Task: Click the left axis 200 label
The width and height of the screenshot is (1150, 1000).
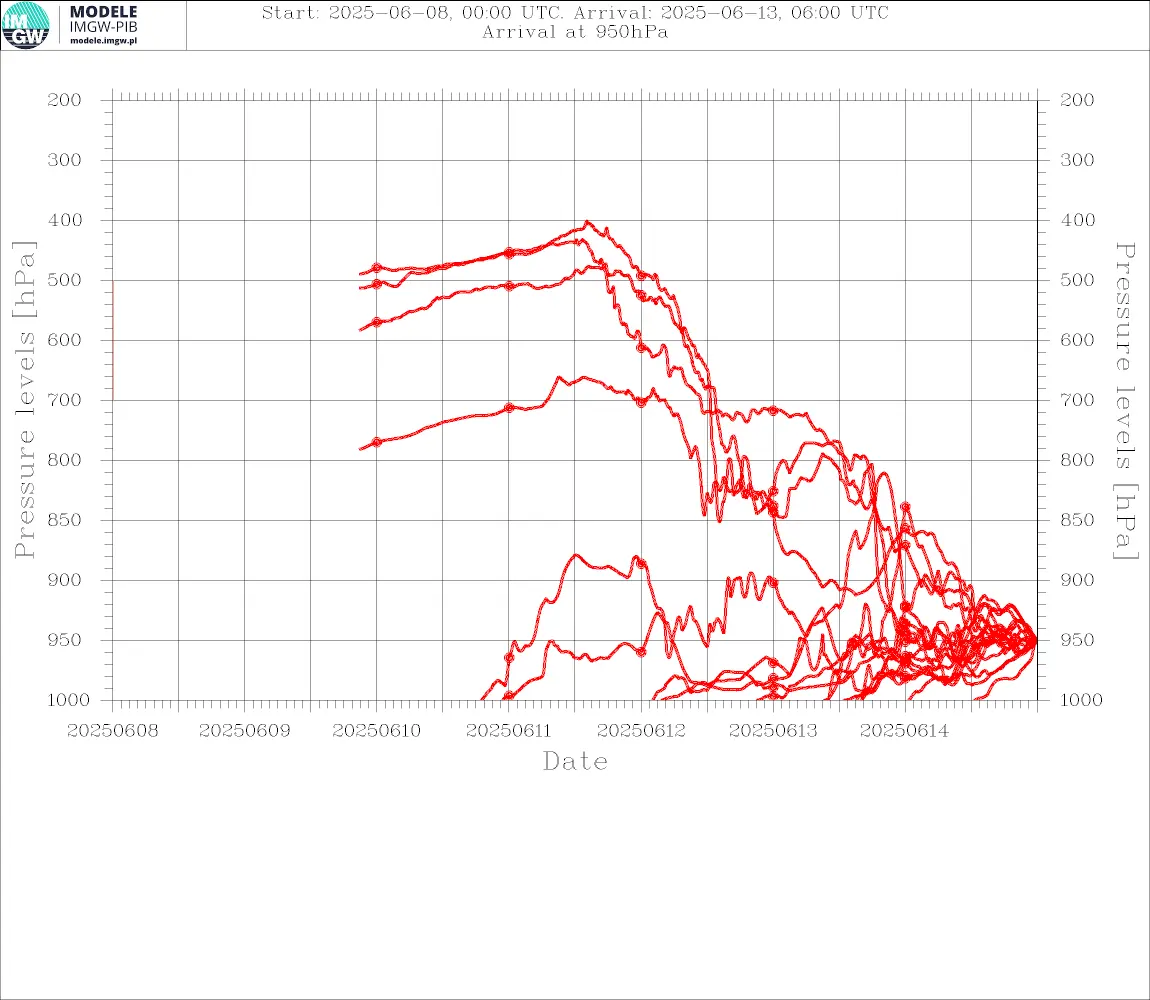Action: pos(65,100)
